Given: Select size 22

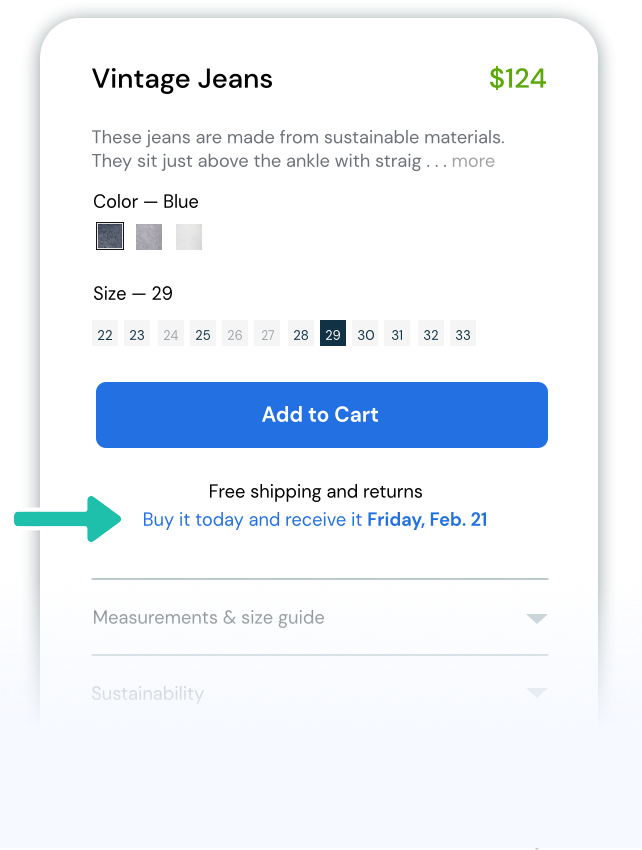Looking at the screenshot, I should coord(105,334).
